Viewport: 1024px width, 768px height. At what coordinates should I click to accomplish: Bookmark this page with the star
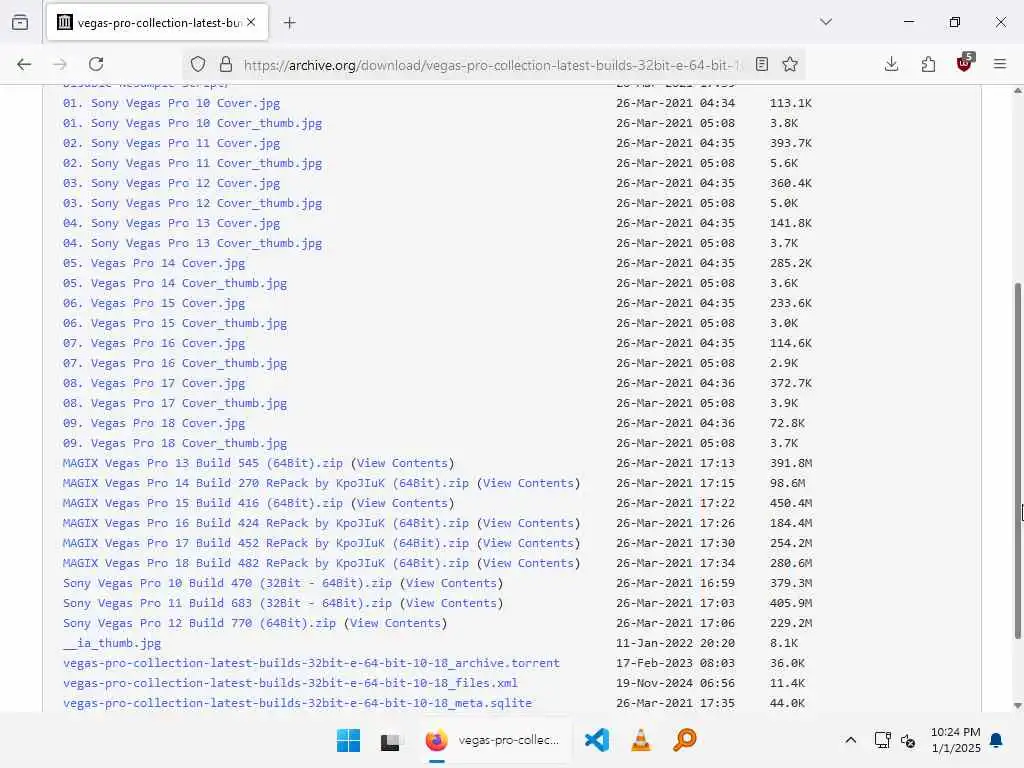[x=790, y=64]
